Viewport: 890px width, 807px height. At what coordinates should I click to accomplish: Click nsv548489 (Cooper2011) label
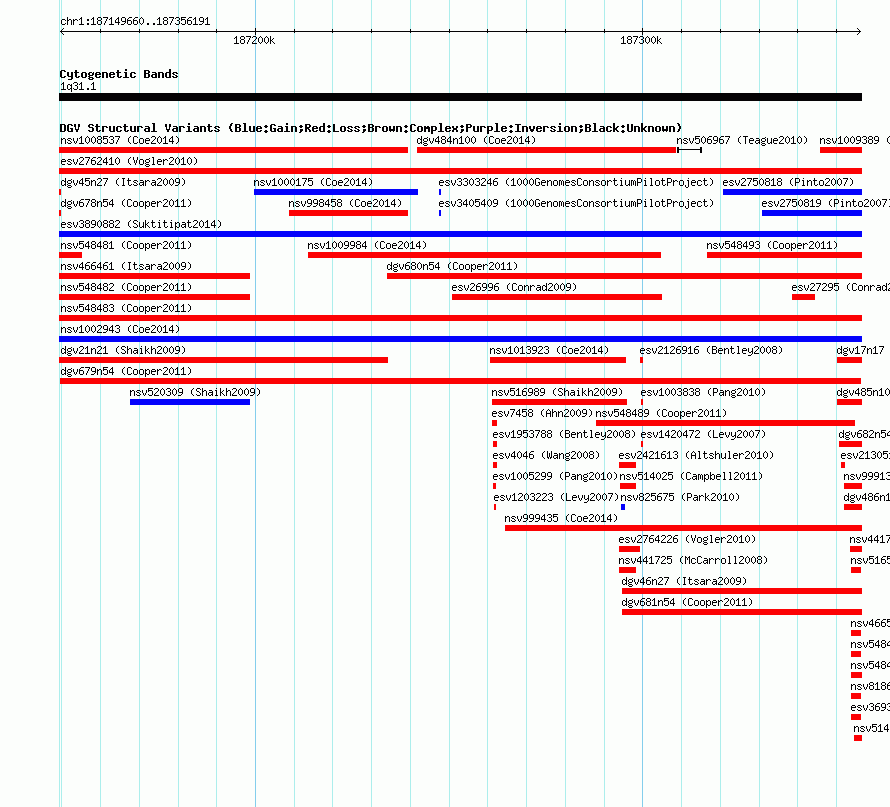point(661,413)
